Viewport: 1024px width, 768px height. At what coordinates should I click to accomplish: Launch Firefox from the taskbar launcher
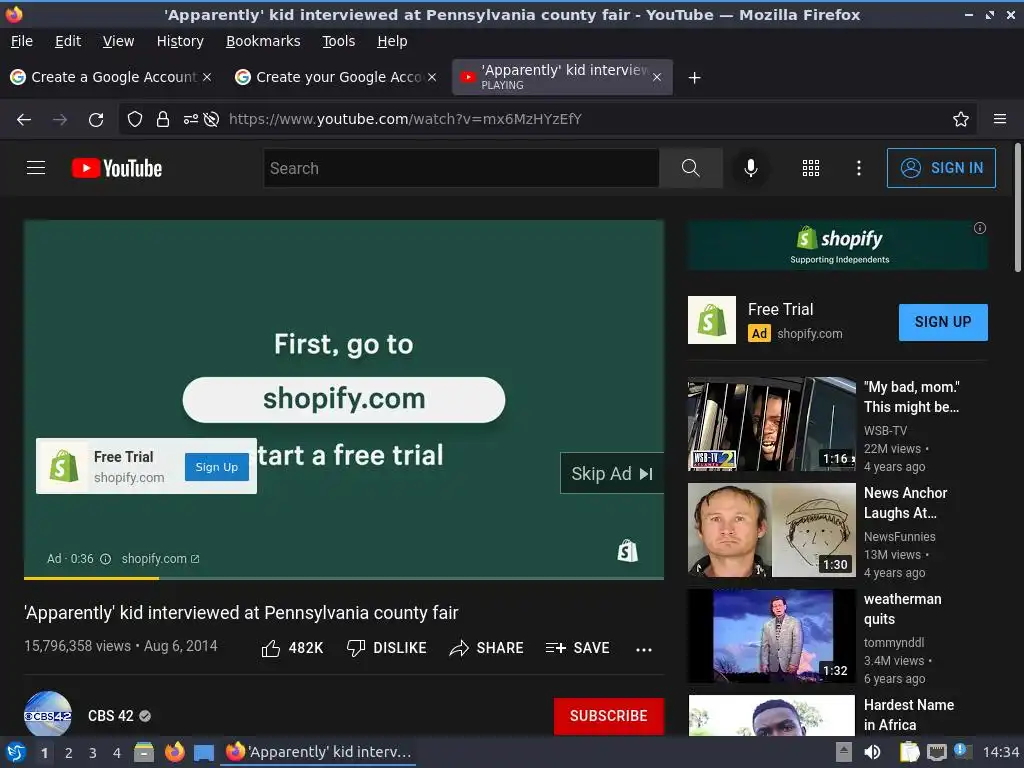pyautogui.click(x=174, y=753)
